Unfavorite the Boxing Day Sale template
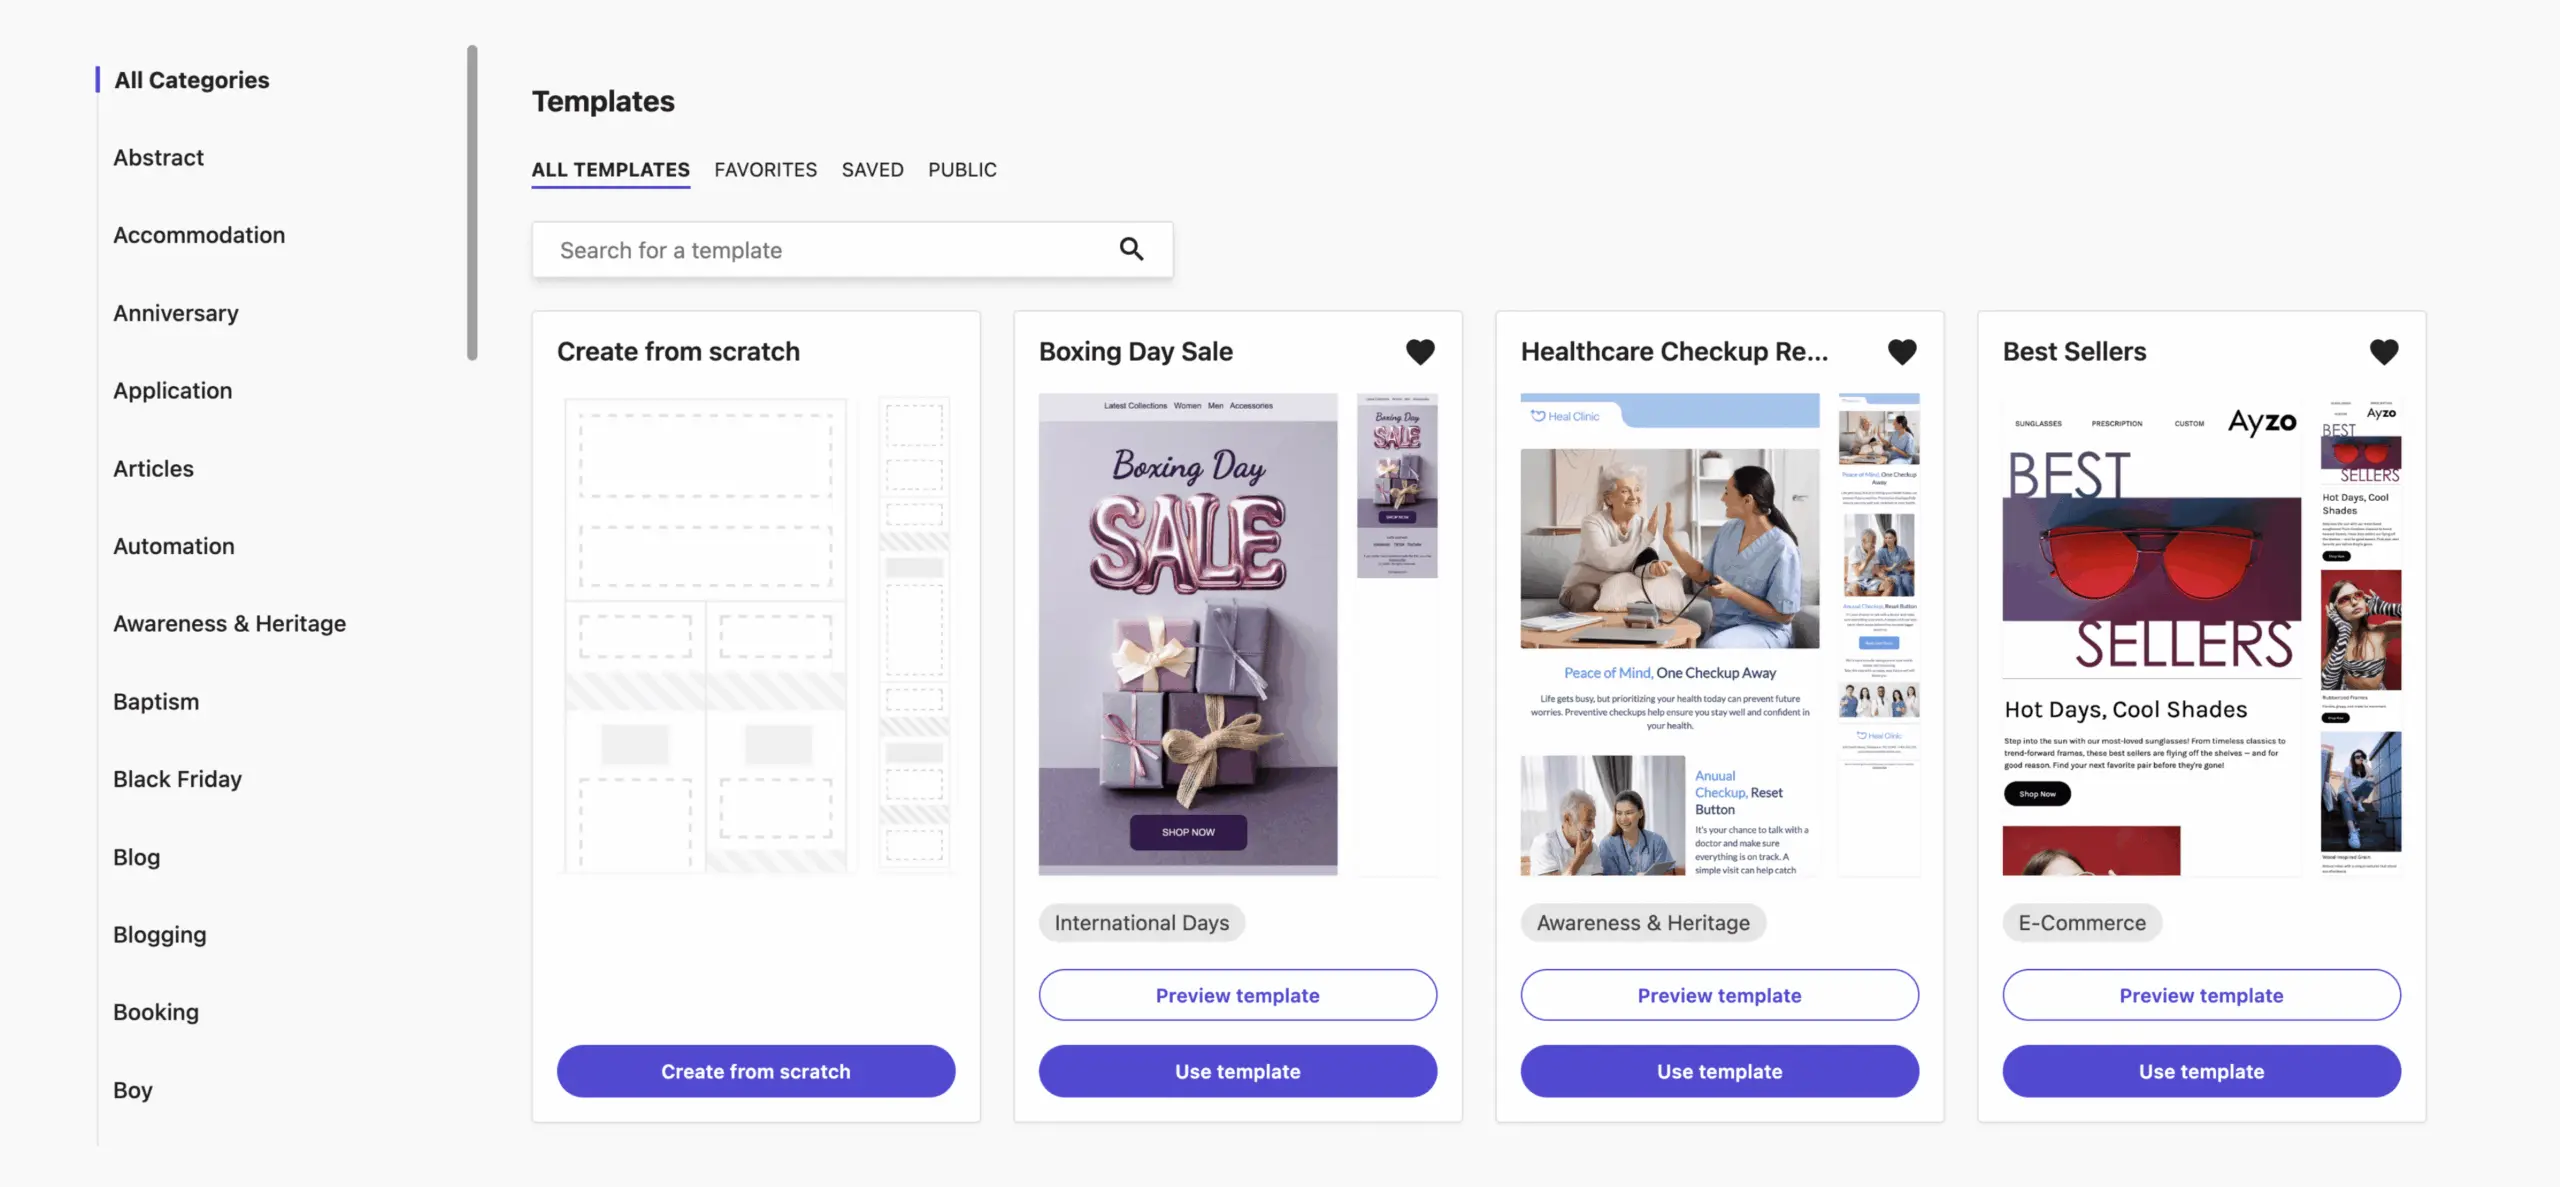This screenshot has height=1187, width=2560. click(x=1421, y=351)
